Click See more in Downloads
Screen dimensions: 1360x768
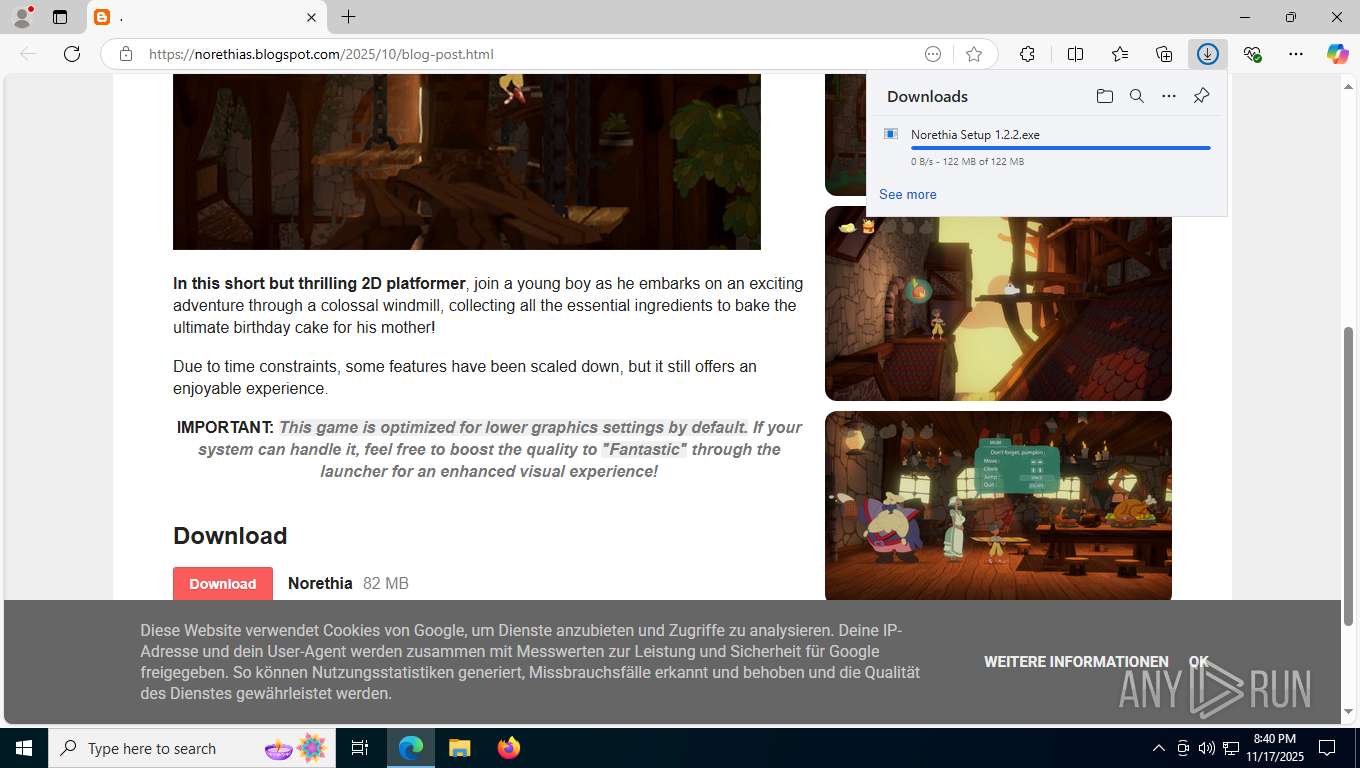[x=908, y=194]
